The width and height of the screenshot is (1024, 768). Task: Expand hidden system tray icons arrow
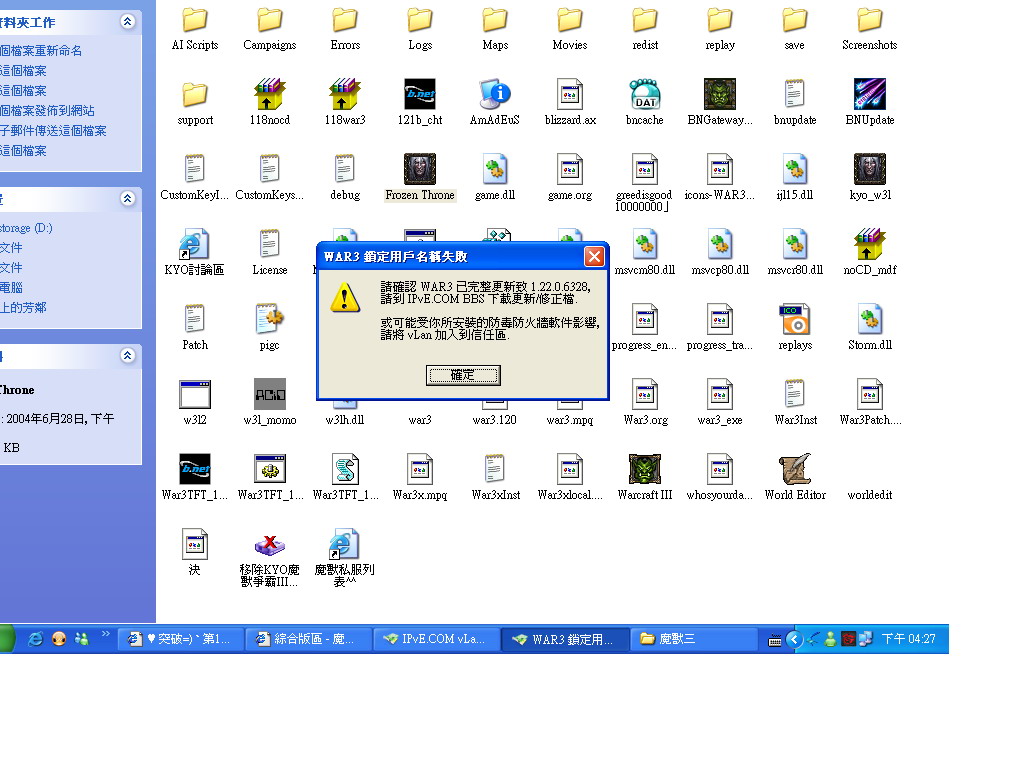(794, 639)
